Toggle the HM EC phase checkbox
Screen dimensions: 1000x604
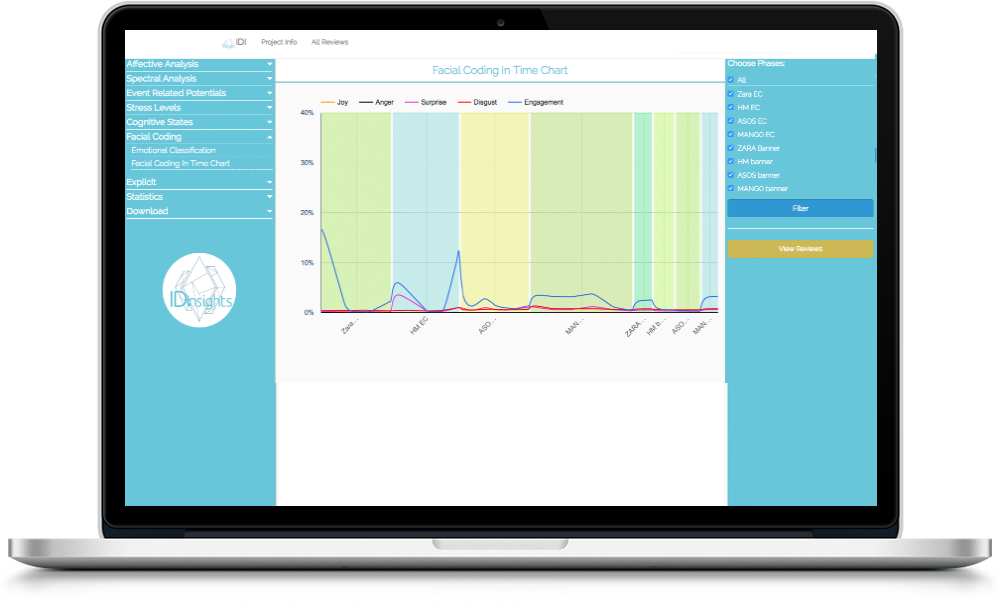click(x=731, y=107)
